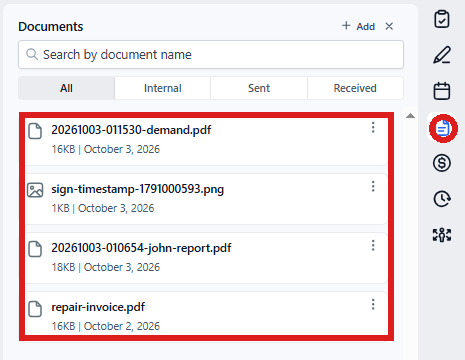465x360 pixels.
Task: Open more options for 20261003-011530-demand.pdf
Action: point(373,127)
